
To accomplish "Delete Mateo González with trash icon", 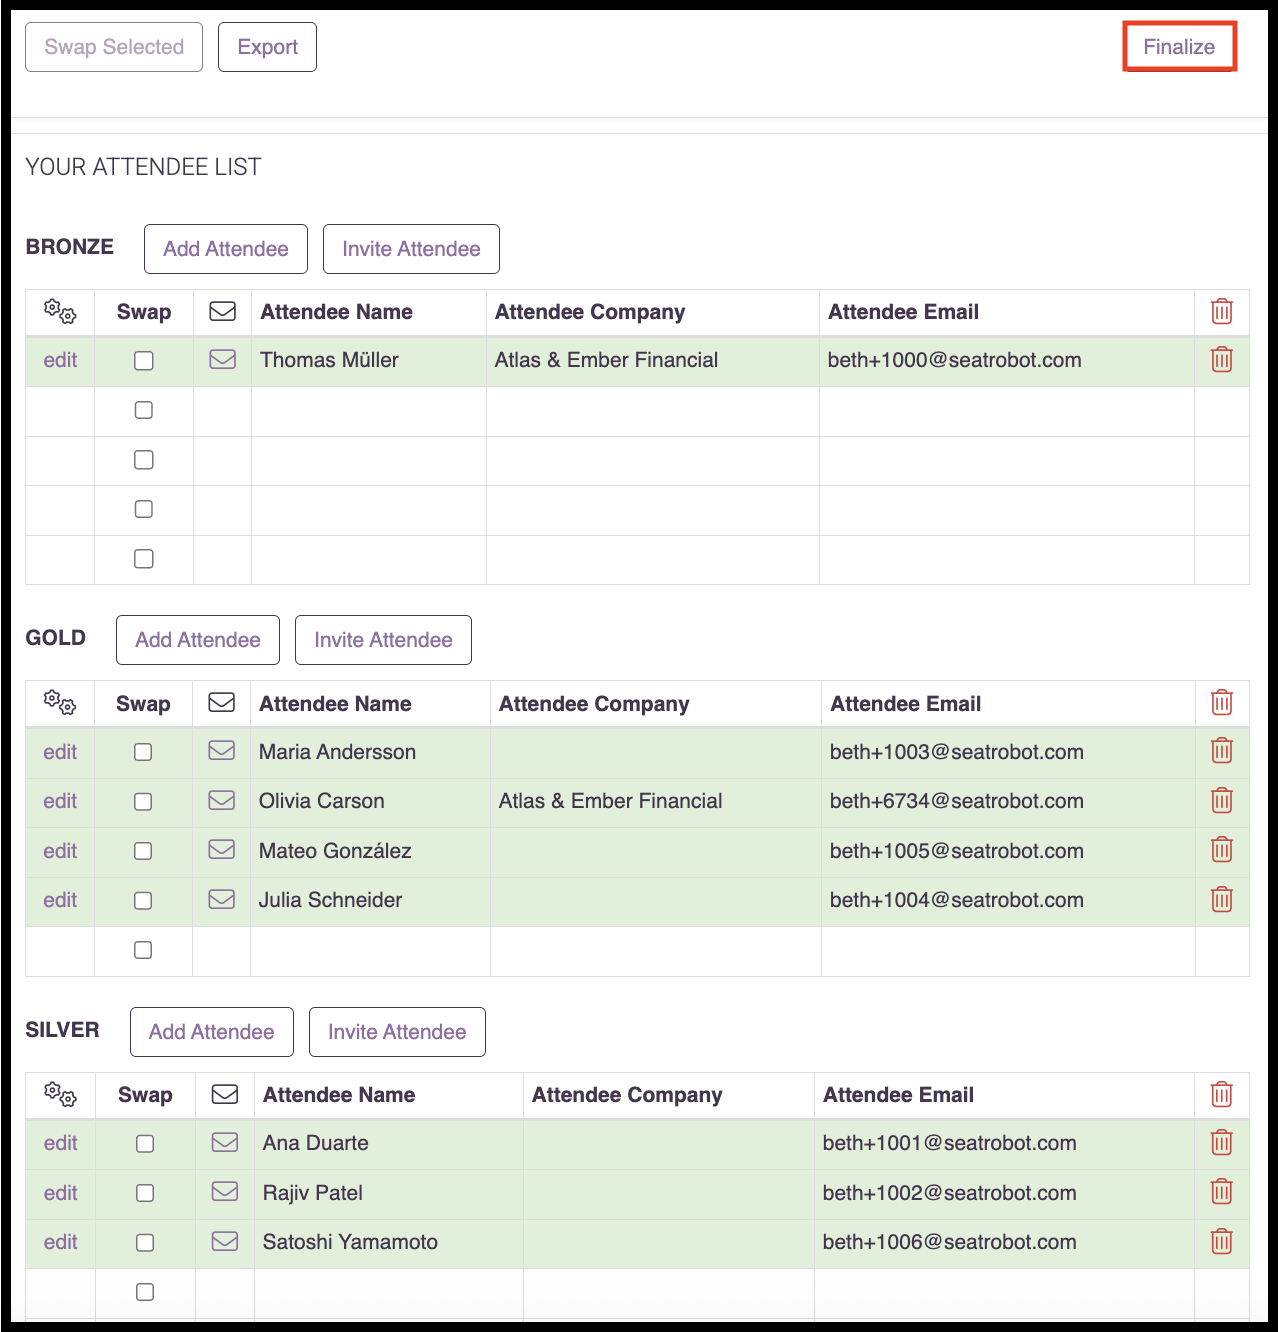I will point(1222,850).
